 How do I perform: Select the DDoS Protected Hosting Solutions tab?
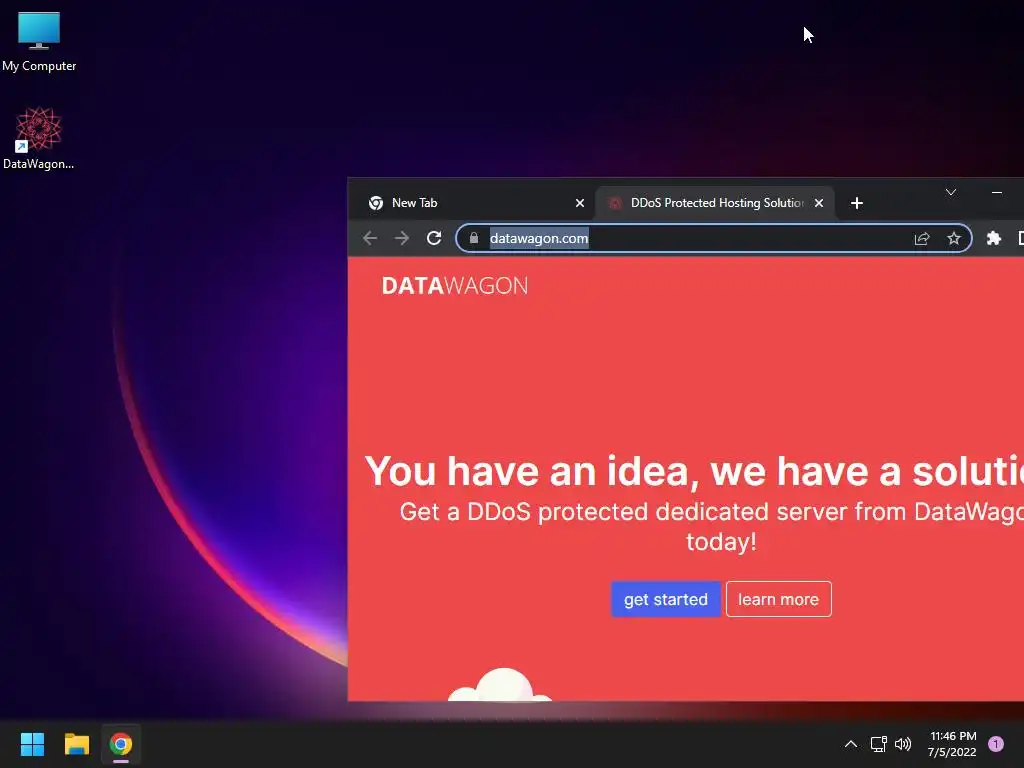[x=715, y=203]
